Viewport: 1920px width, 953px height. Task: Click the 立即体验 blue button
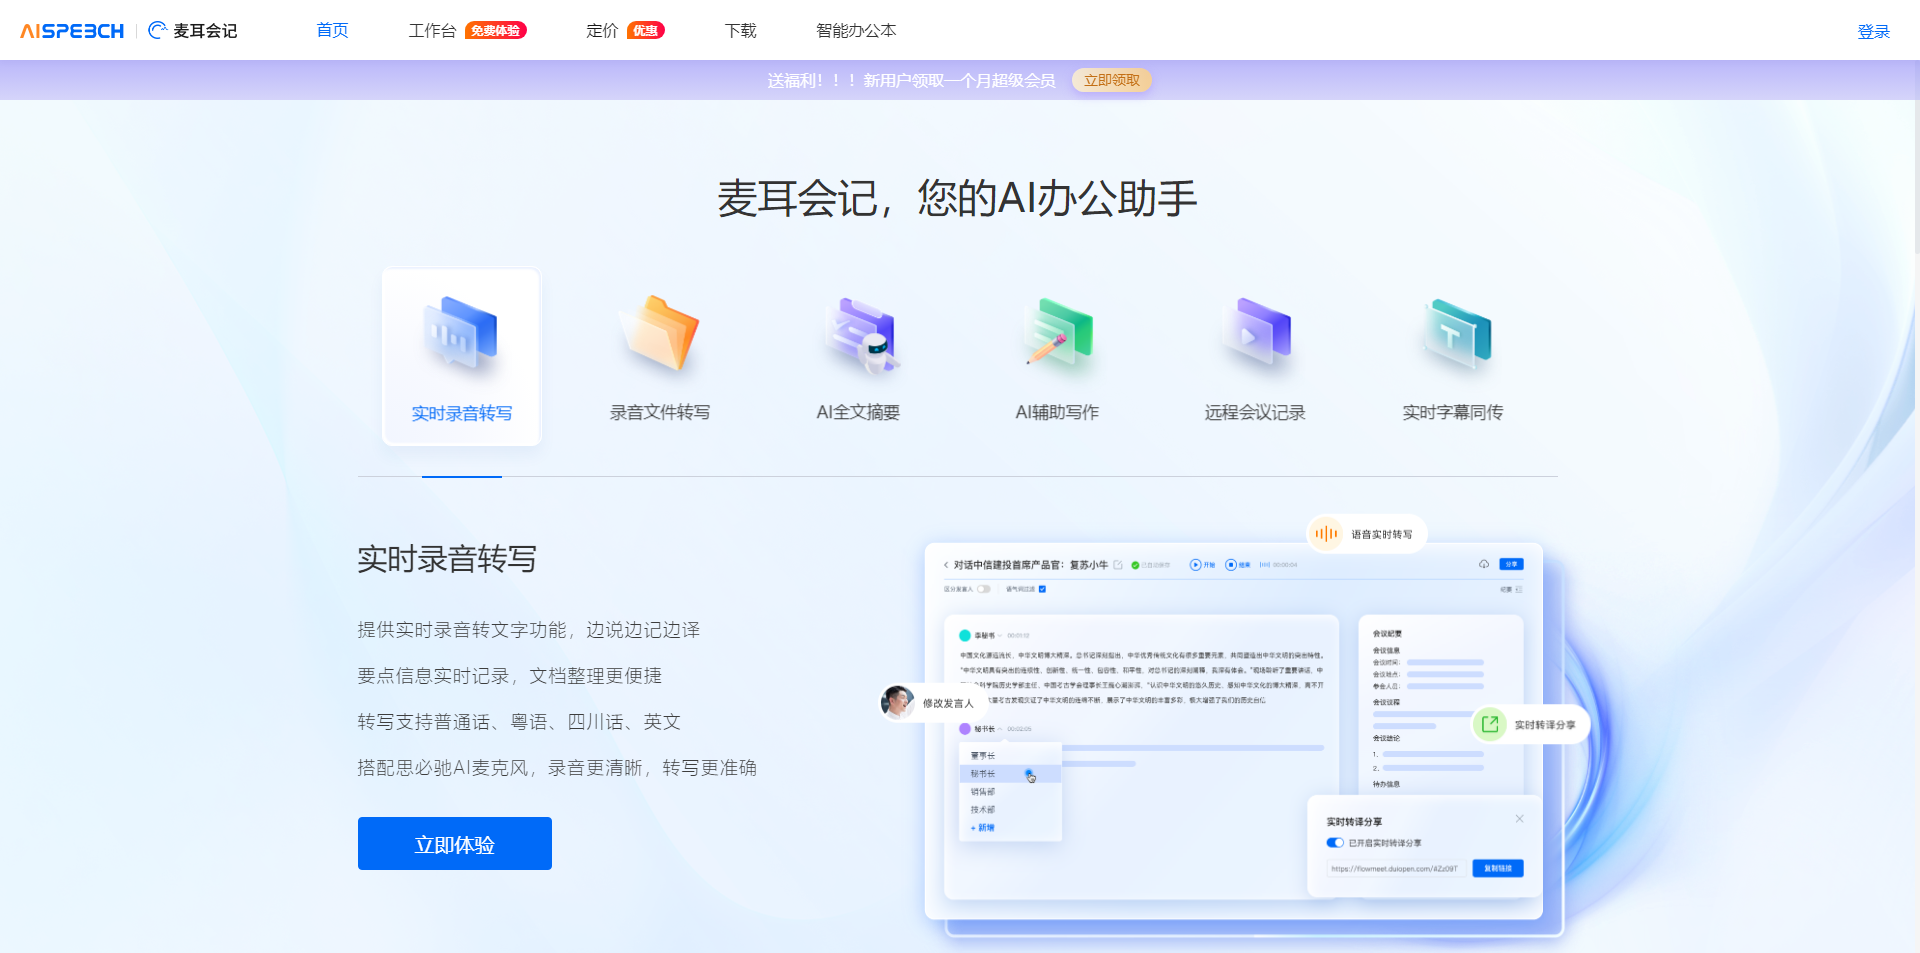[455, 844]
